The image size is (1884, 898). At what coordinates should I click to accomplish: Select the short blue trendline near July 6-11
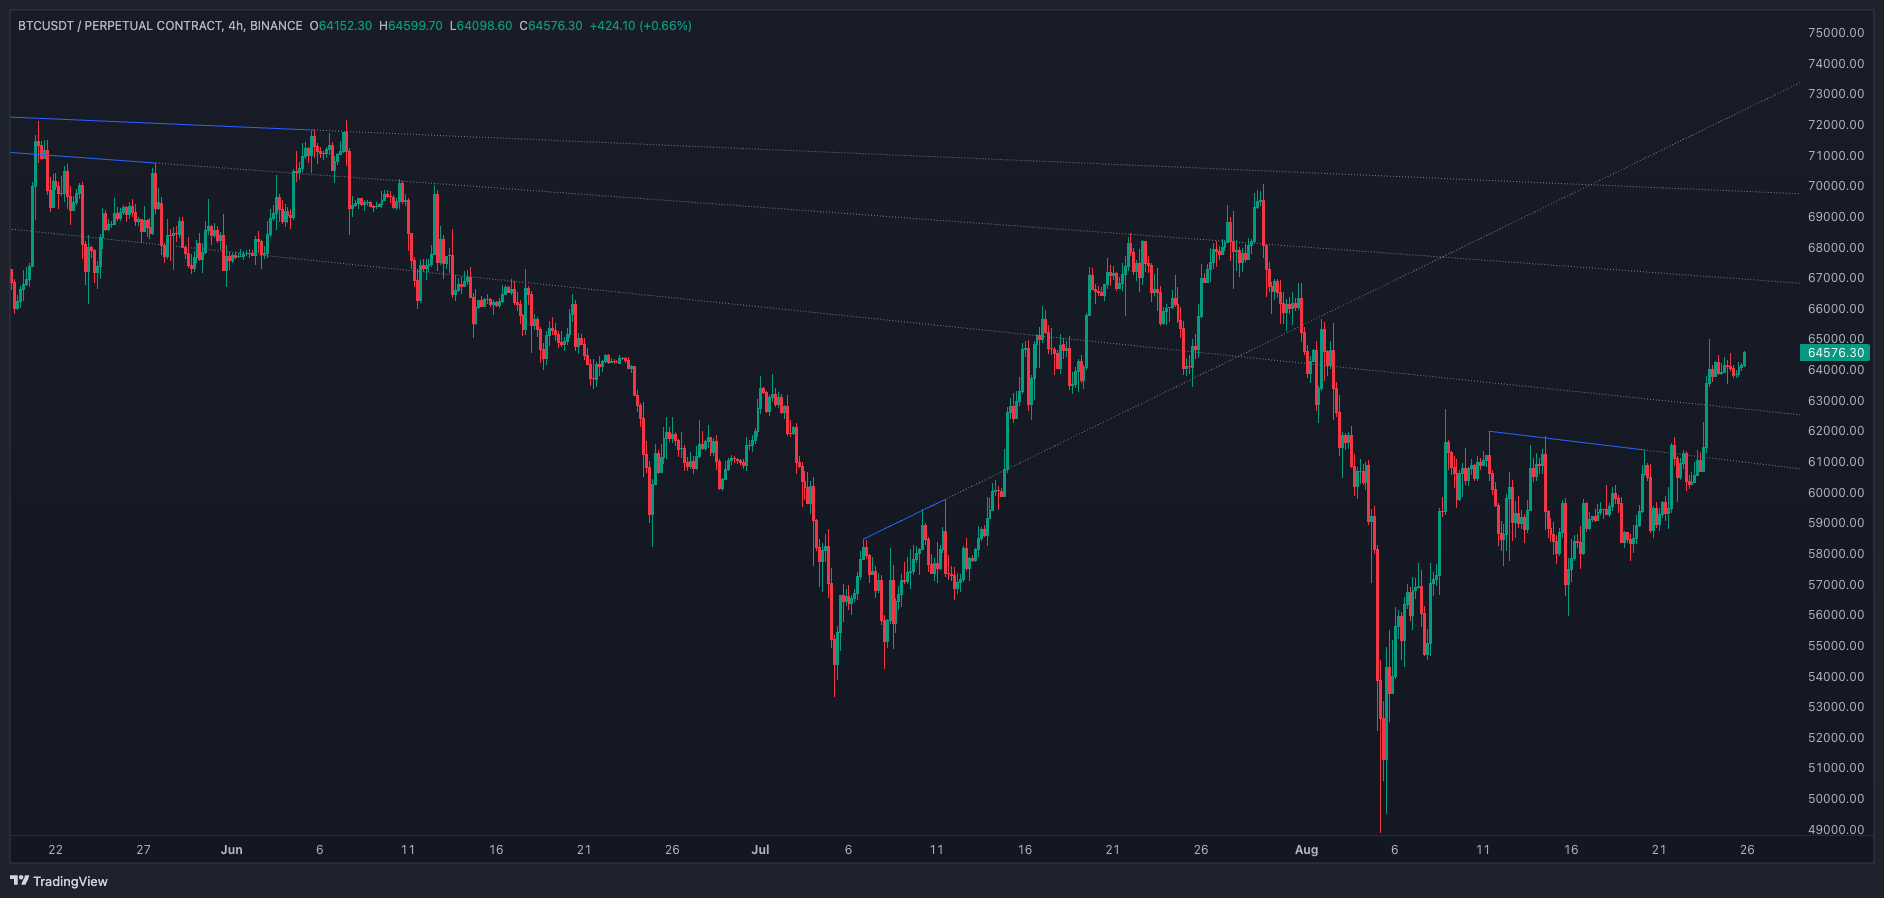click(x=904, y=519)
